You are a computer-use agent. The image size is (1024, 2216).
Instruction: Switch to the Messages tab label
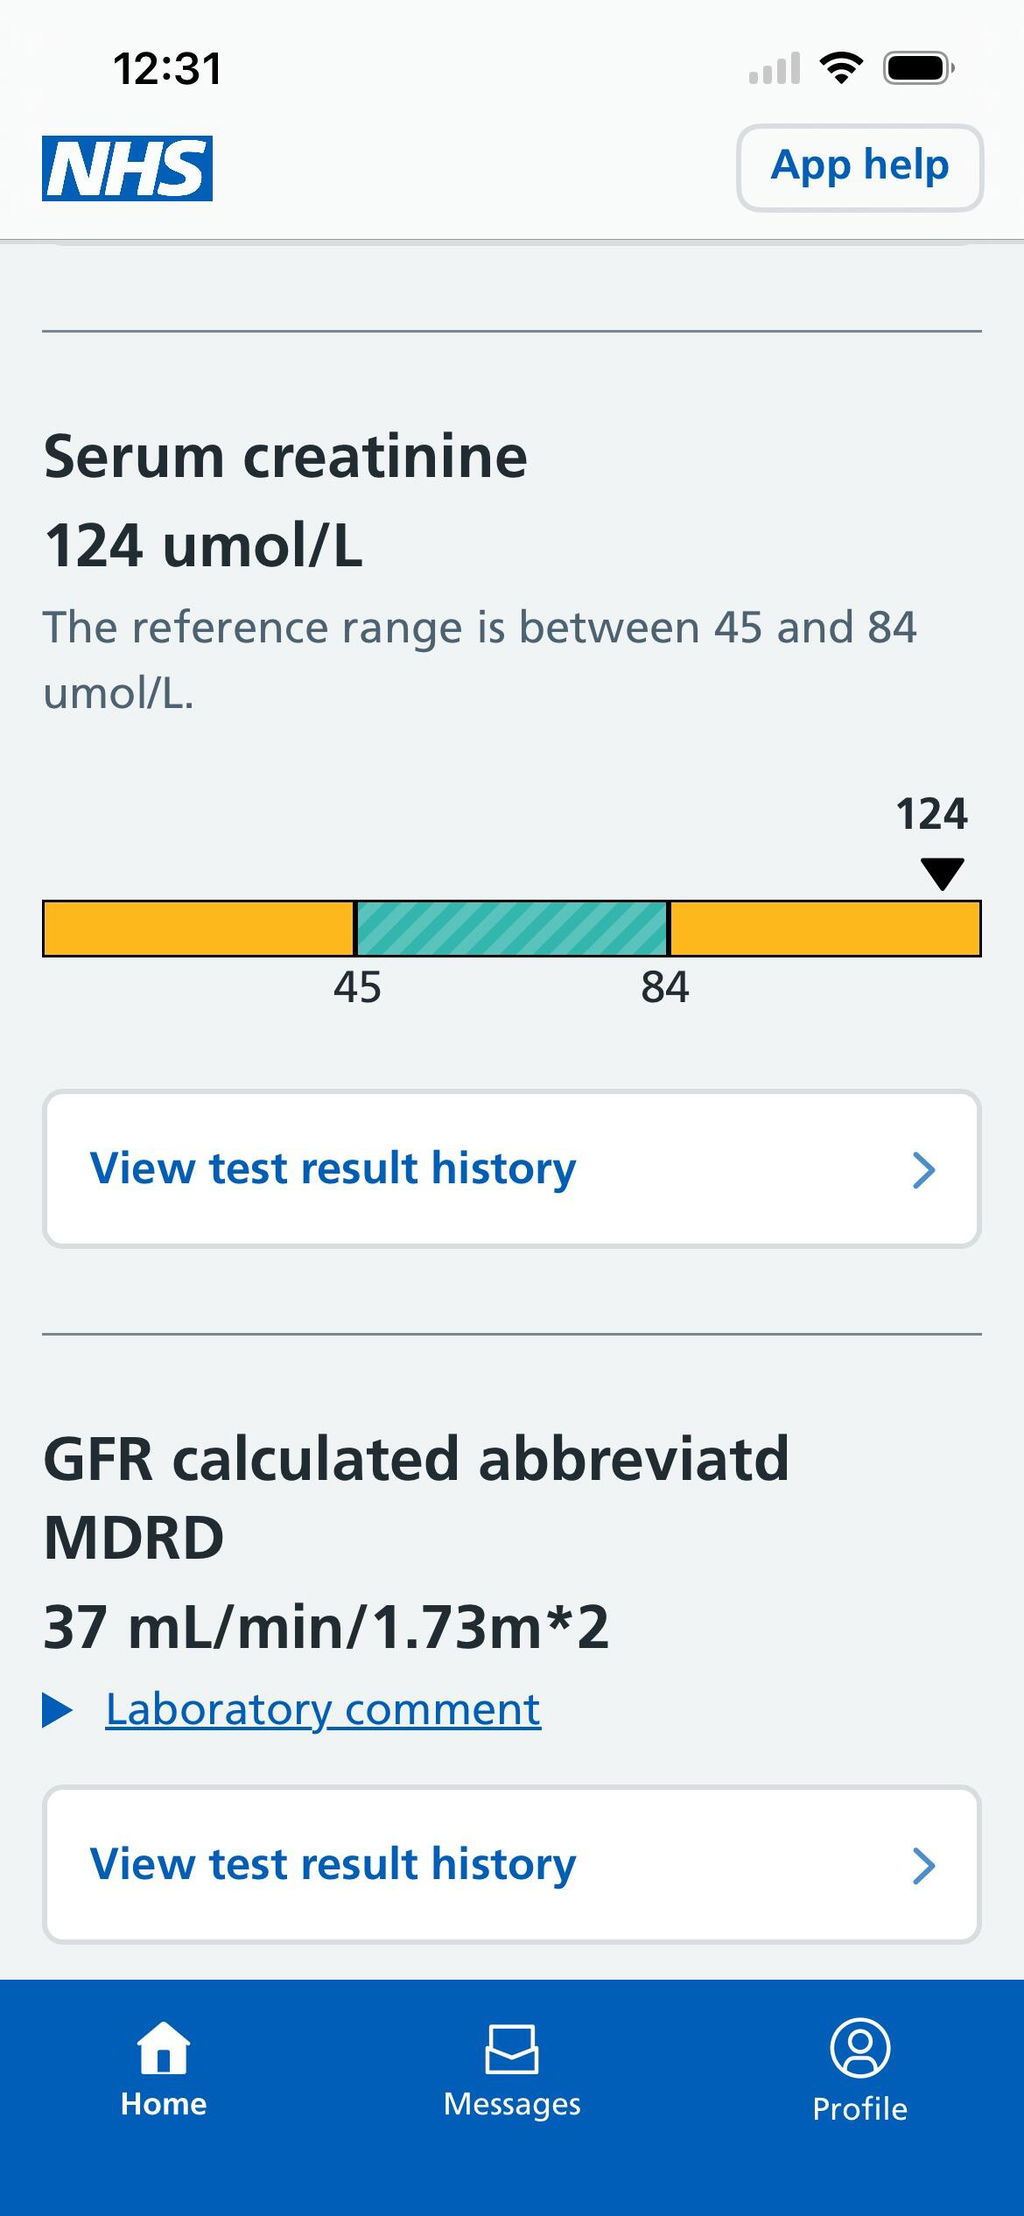[512, 2104]
